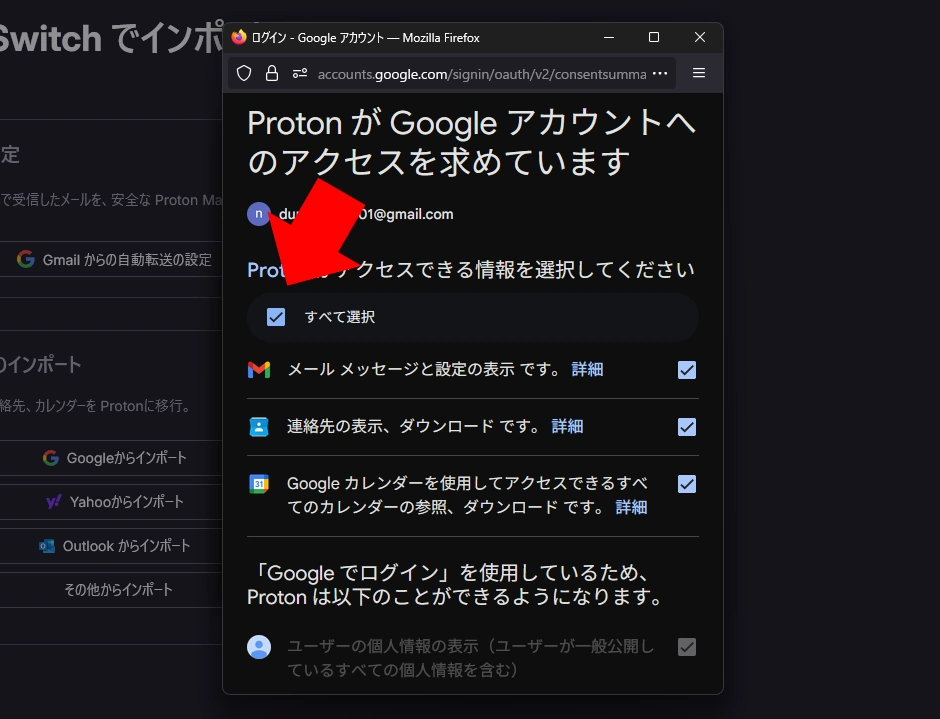Open 詳細 link for mail messages permission

pos(588,369)
